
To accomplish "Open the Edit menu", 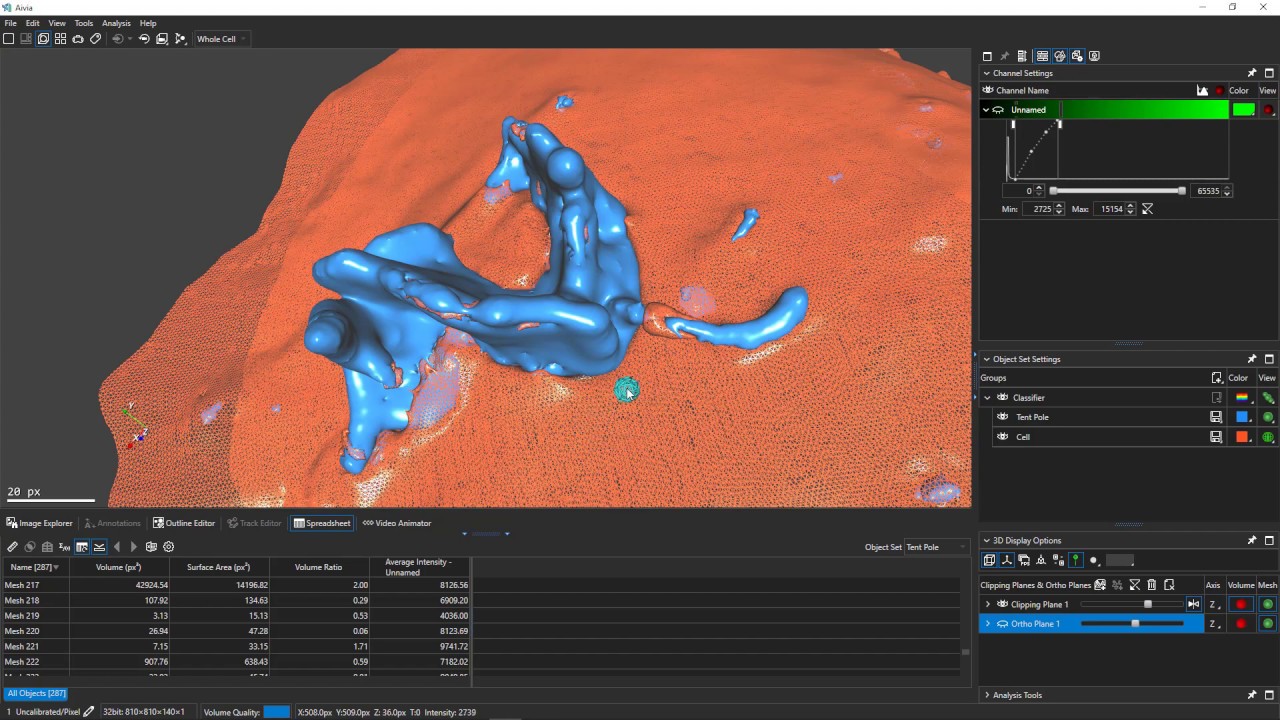I will (x=33, y=23).
